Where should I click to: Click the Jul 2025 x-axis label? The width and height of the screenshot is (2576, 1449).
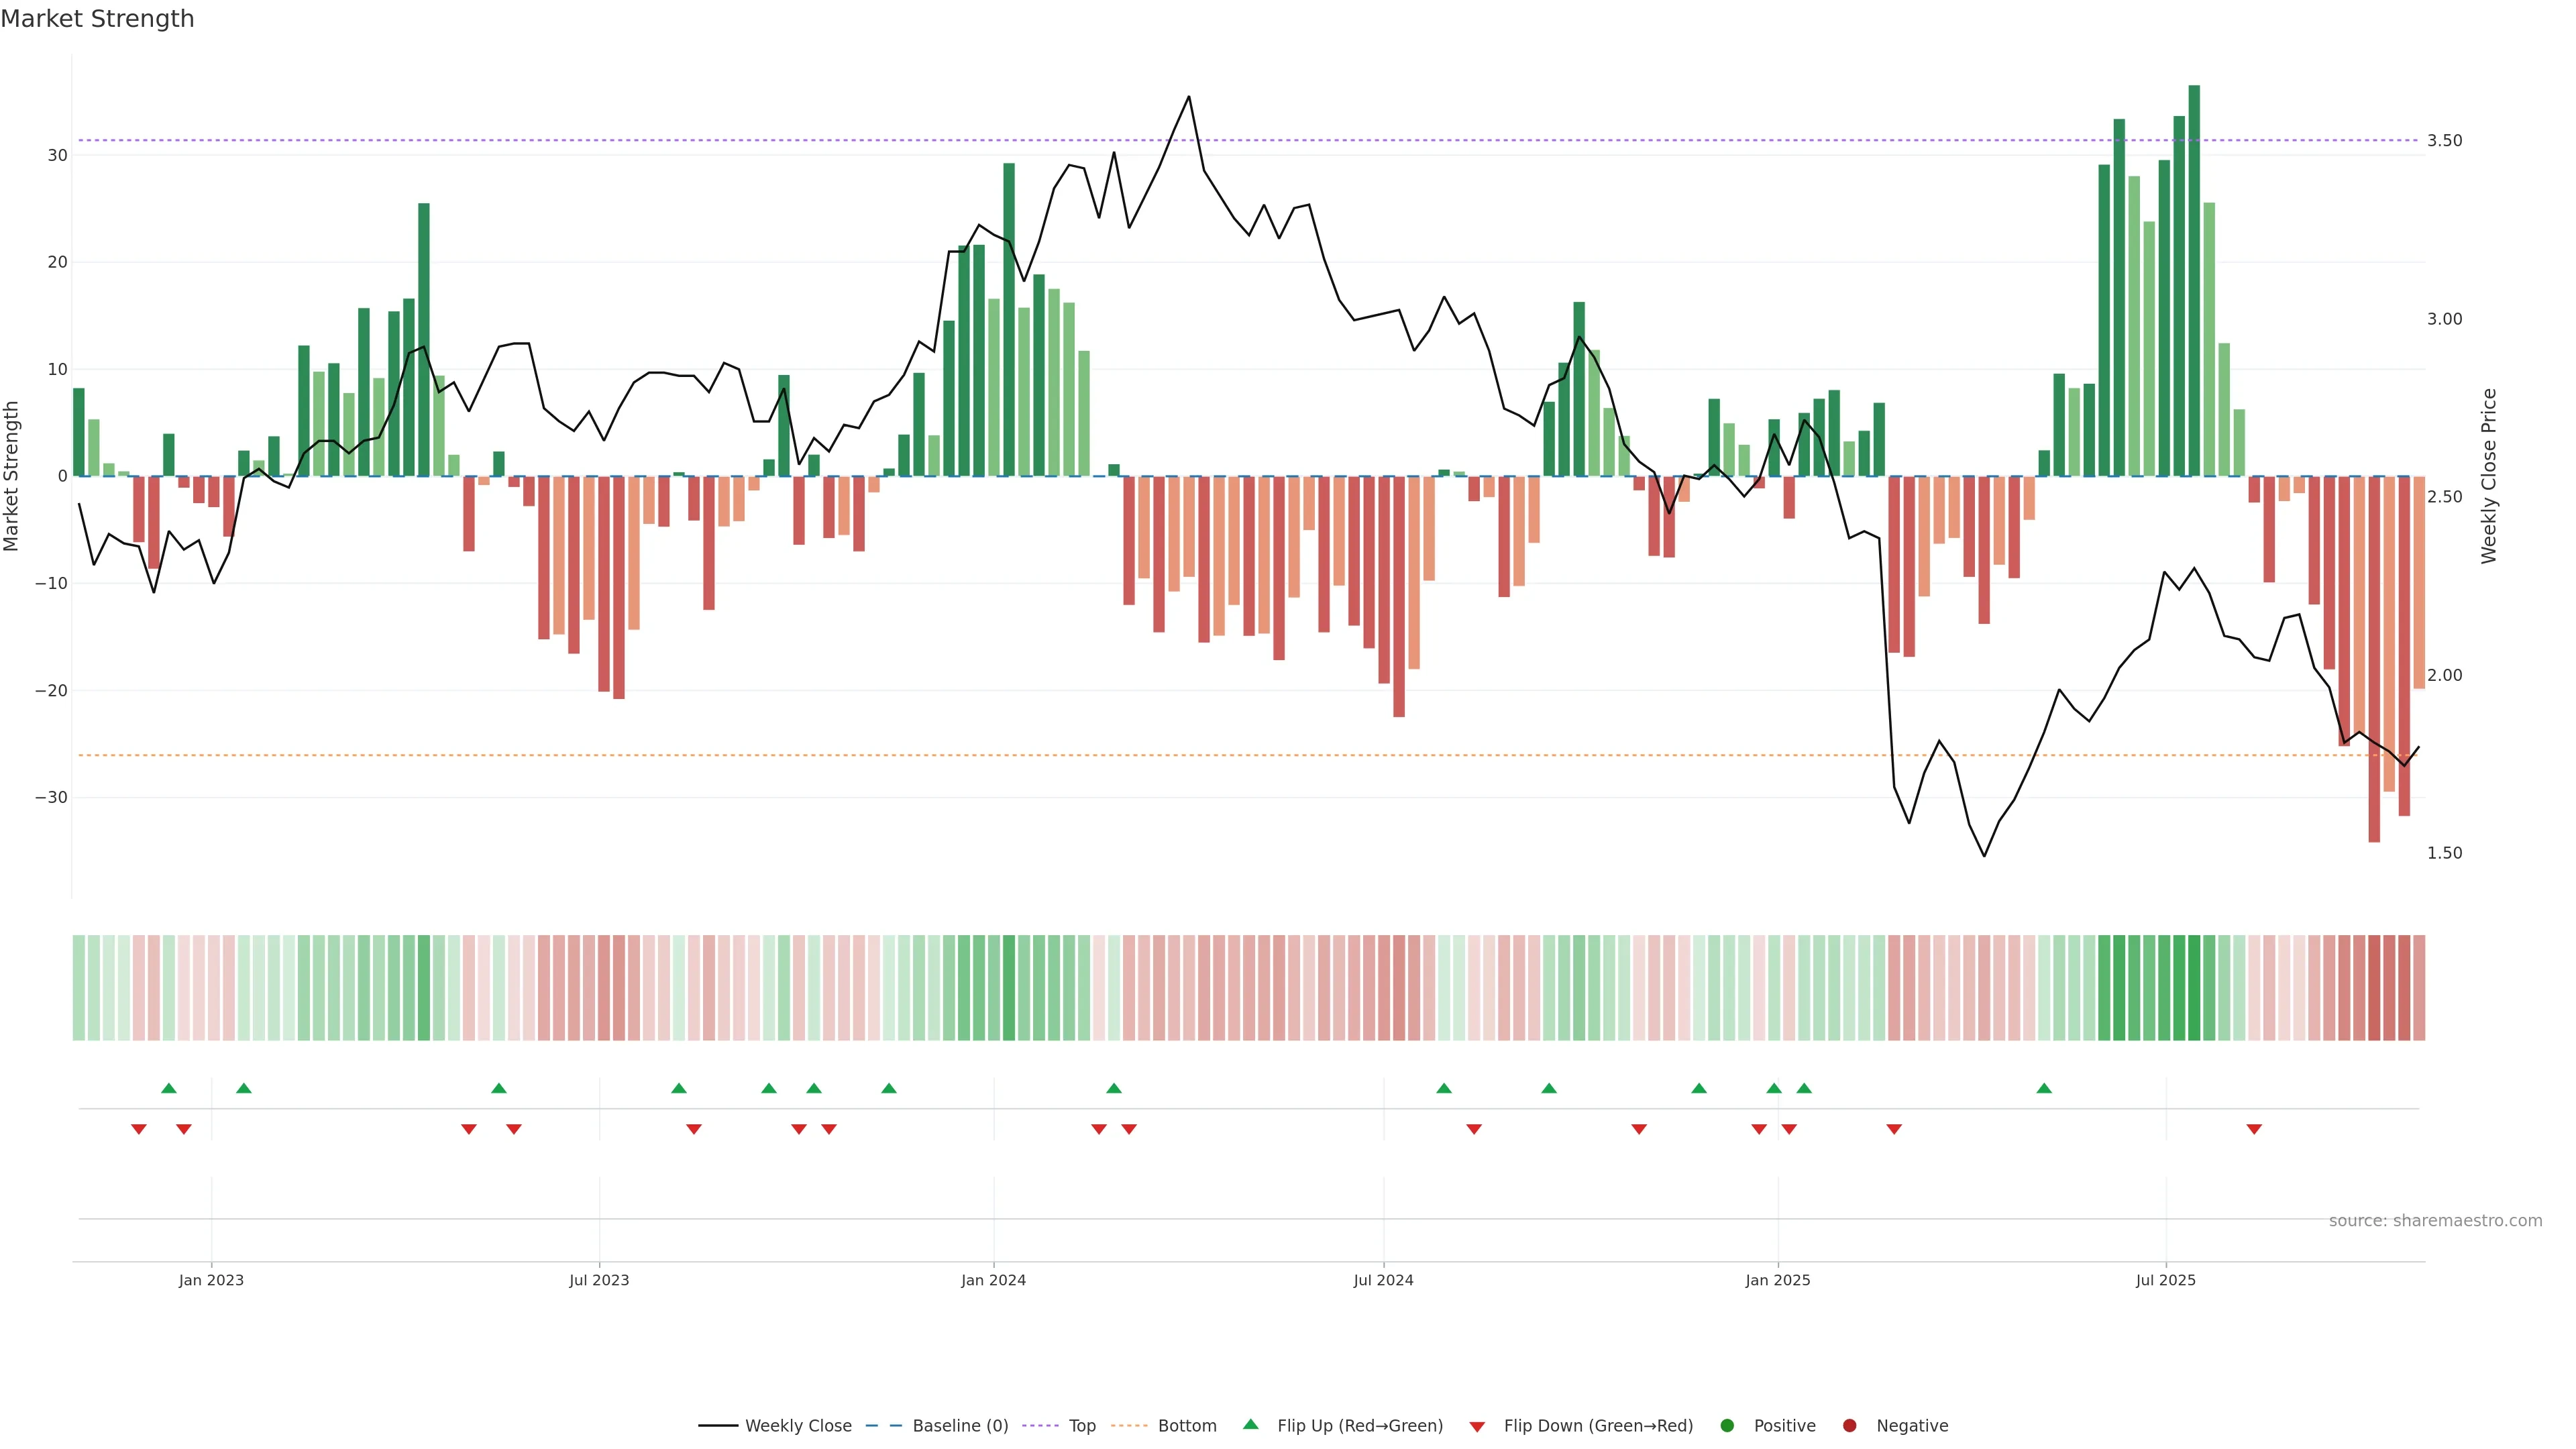coord(2165,1280)
